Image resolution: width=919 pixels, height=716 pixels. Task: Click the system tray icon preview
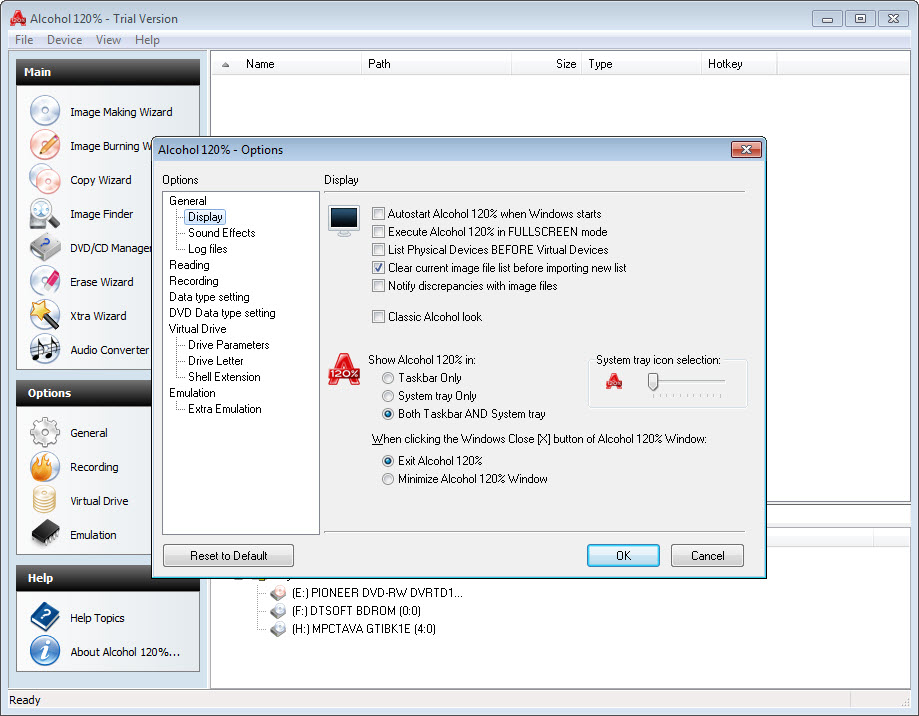(614, 381)
